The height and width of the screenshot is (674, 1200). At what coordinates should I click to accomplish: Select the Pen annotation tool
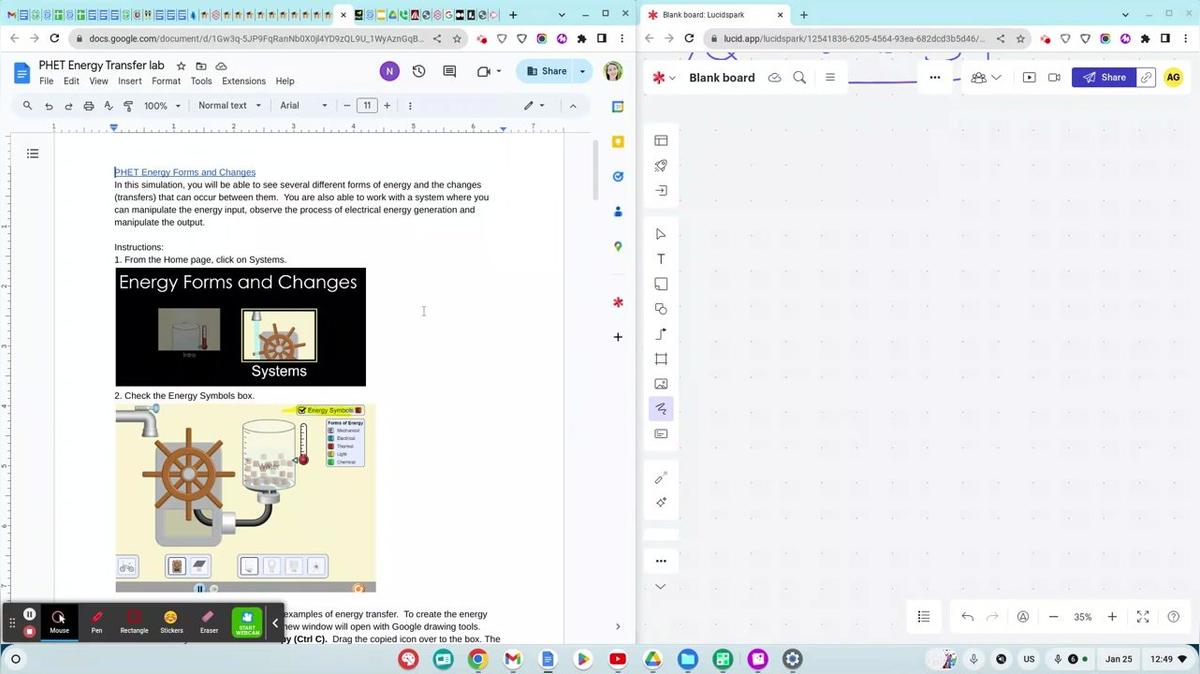[97, 621]
